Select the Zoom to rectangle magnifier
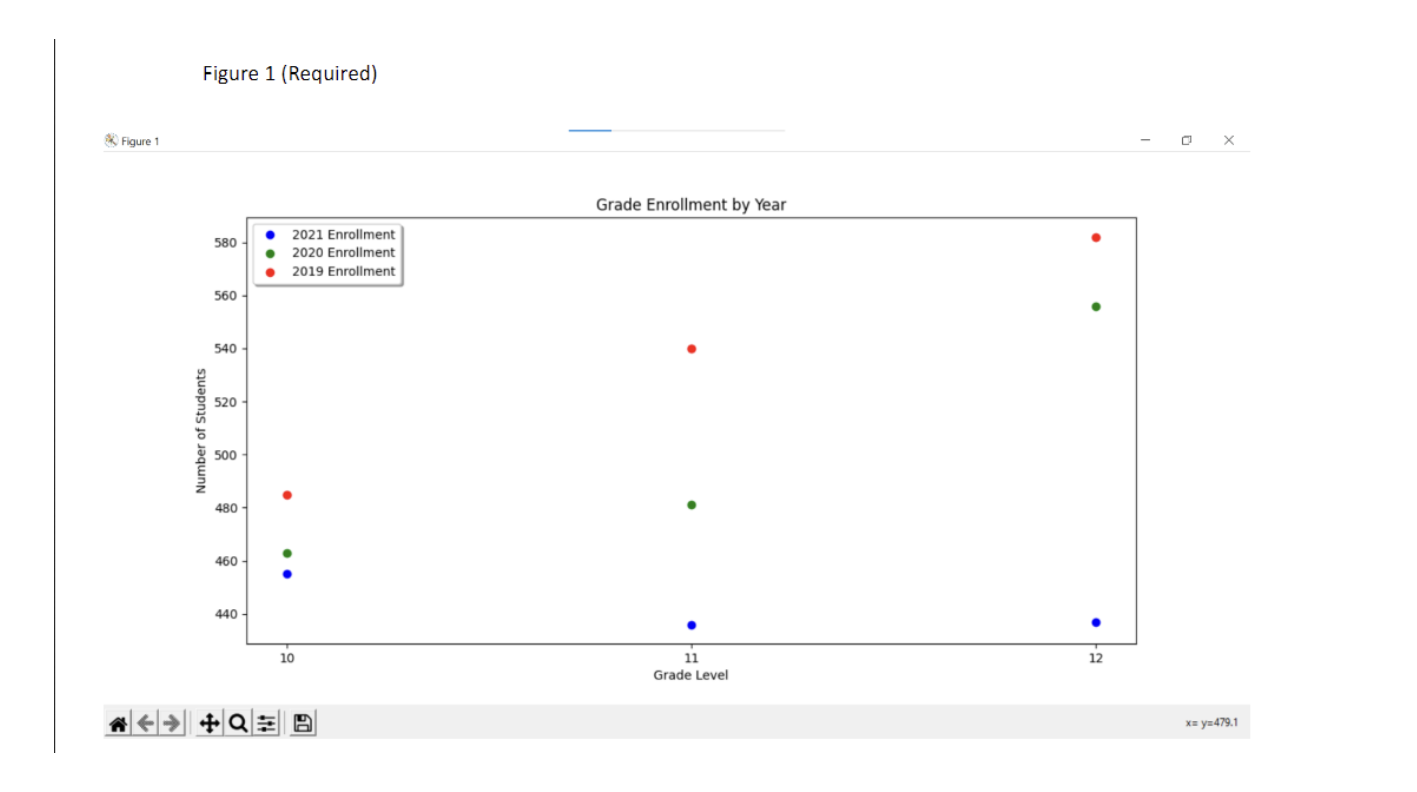 (x=238, y=723)
